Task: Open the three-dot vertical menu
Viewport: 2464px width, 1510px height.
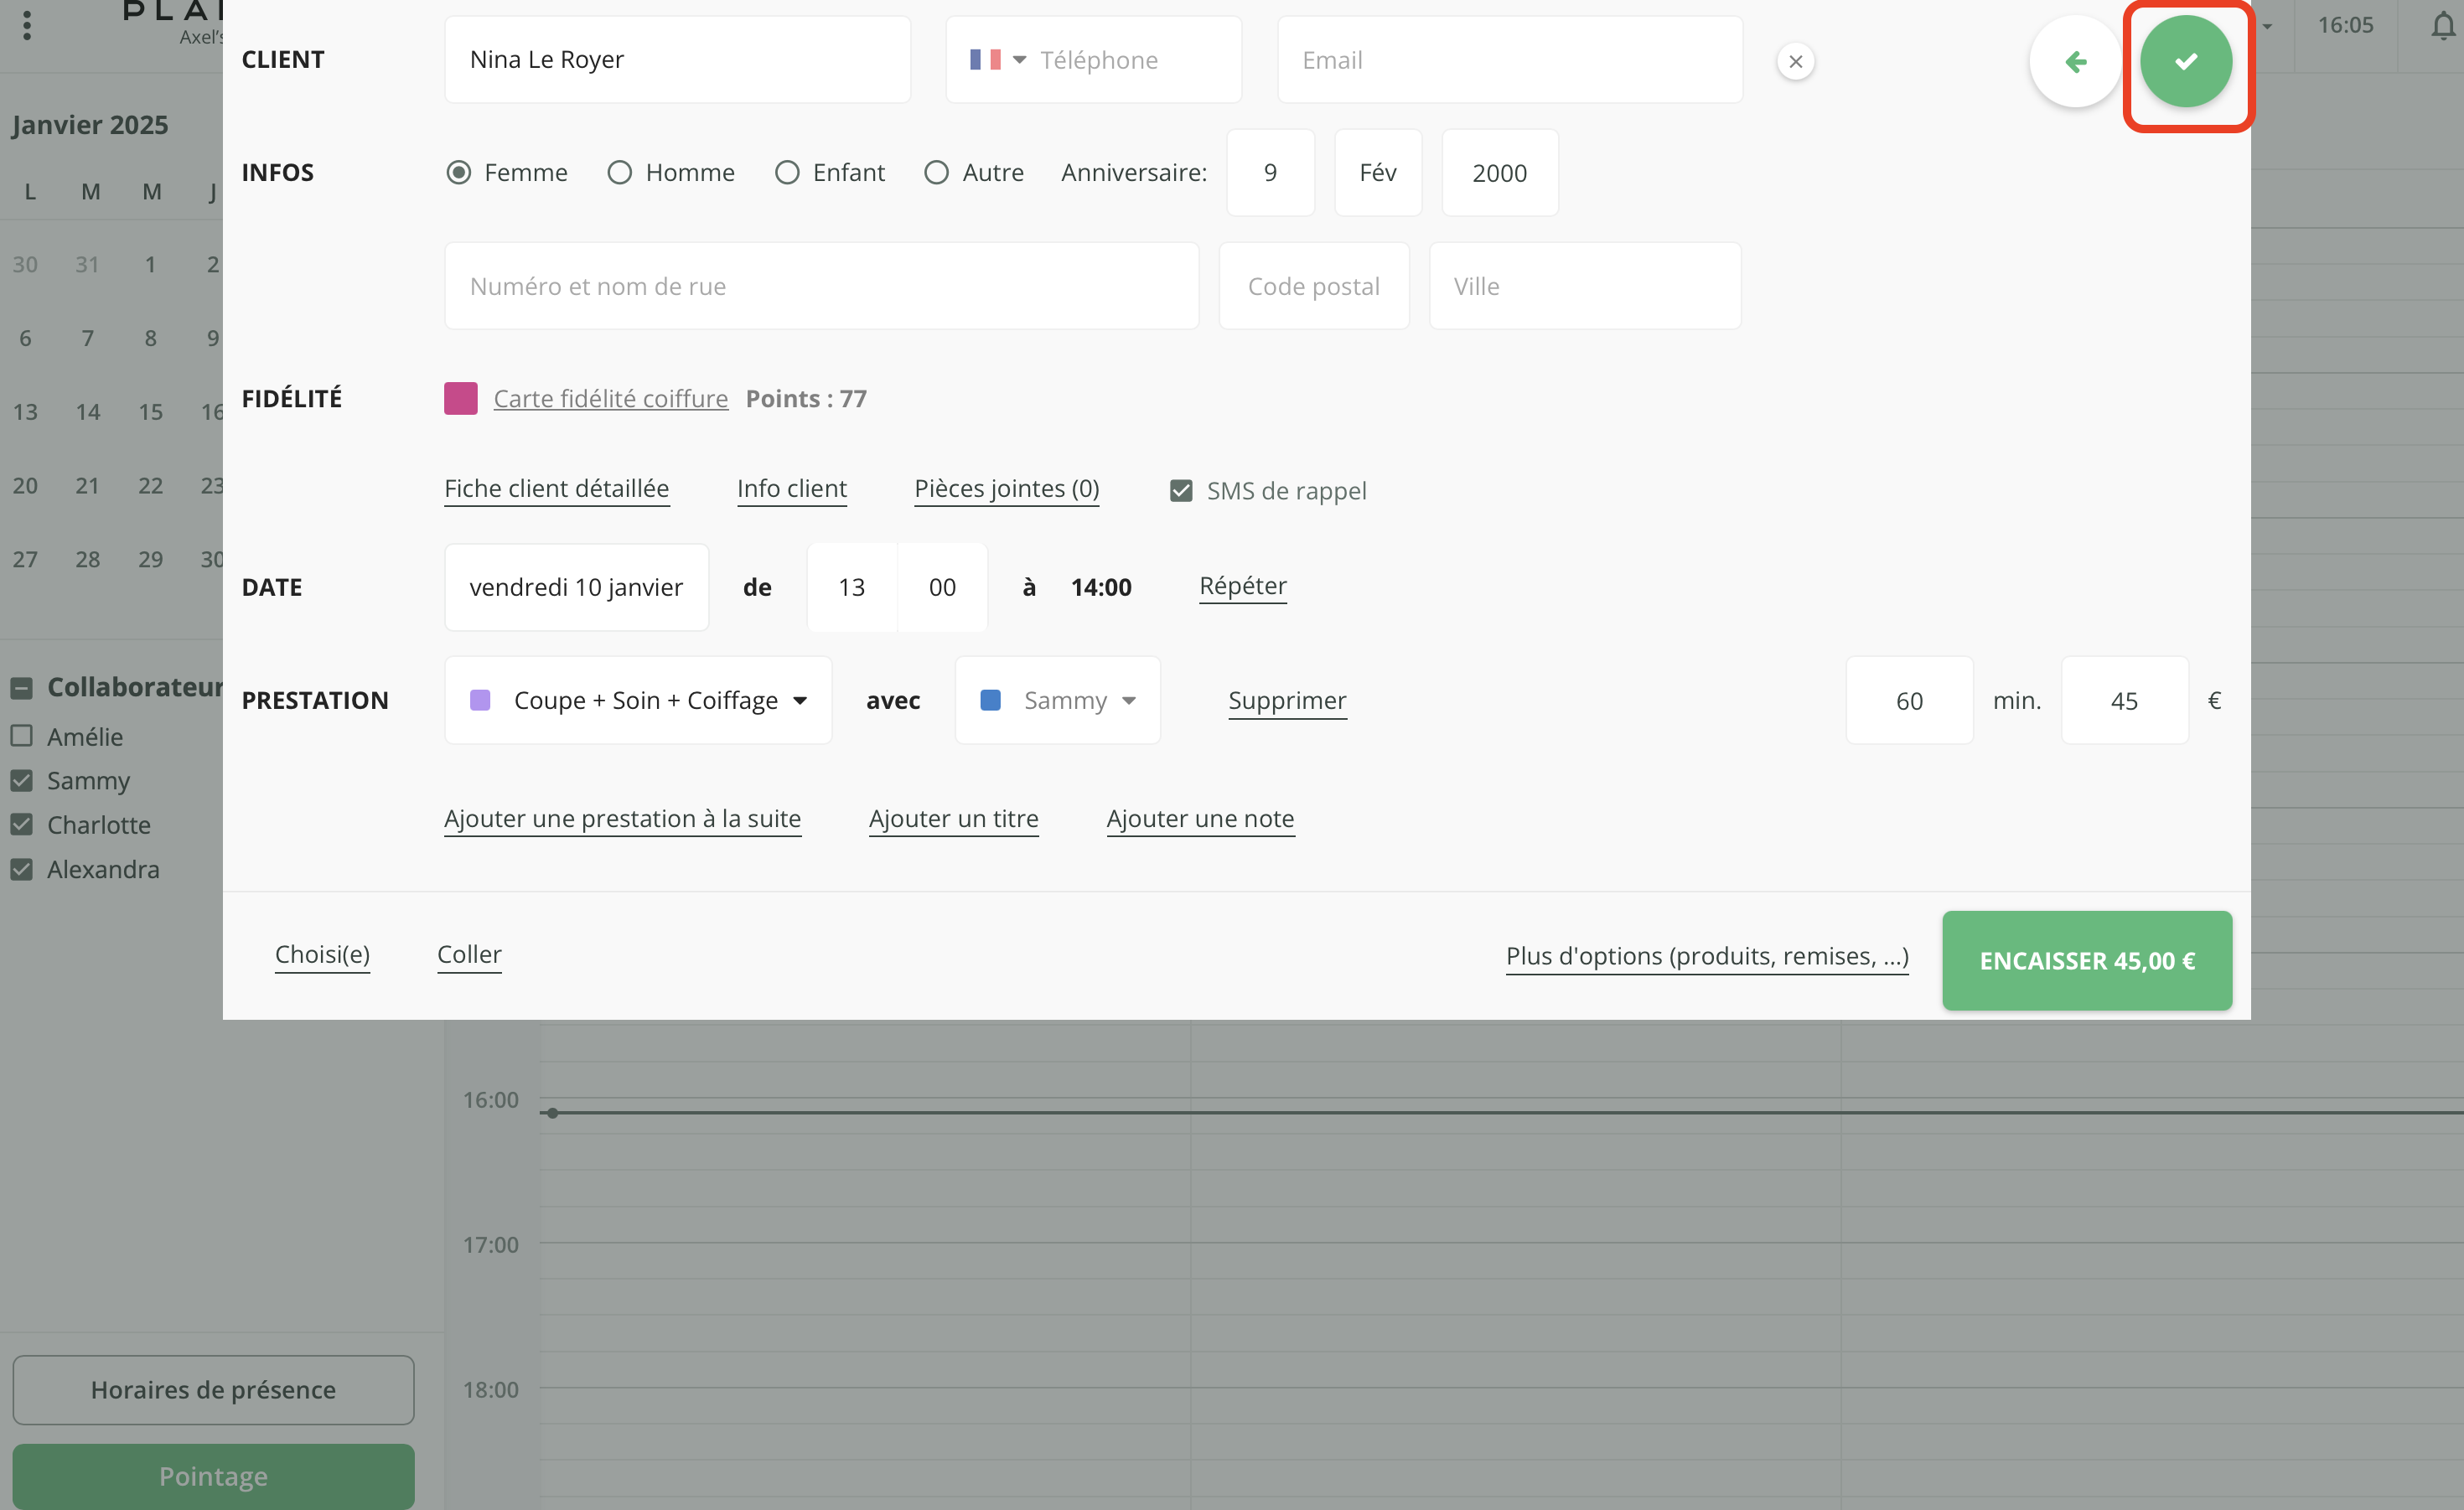Action: 27,25
